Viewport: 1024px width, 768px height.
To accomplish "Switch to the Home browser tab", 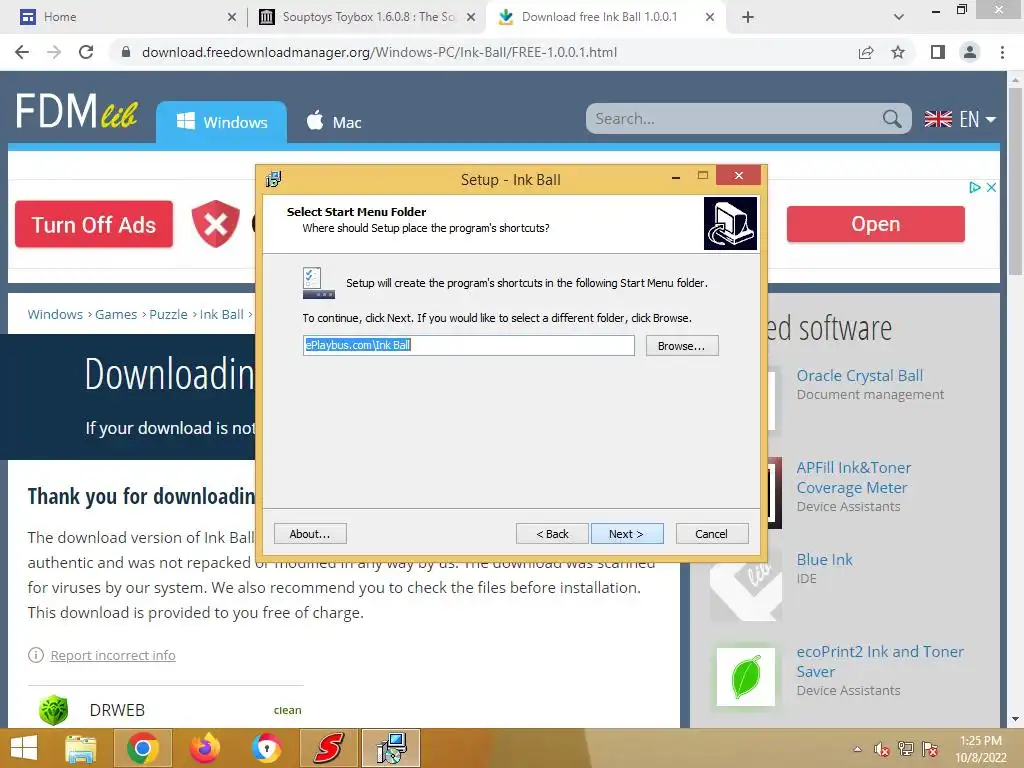I will tap(127, 17).
